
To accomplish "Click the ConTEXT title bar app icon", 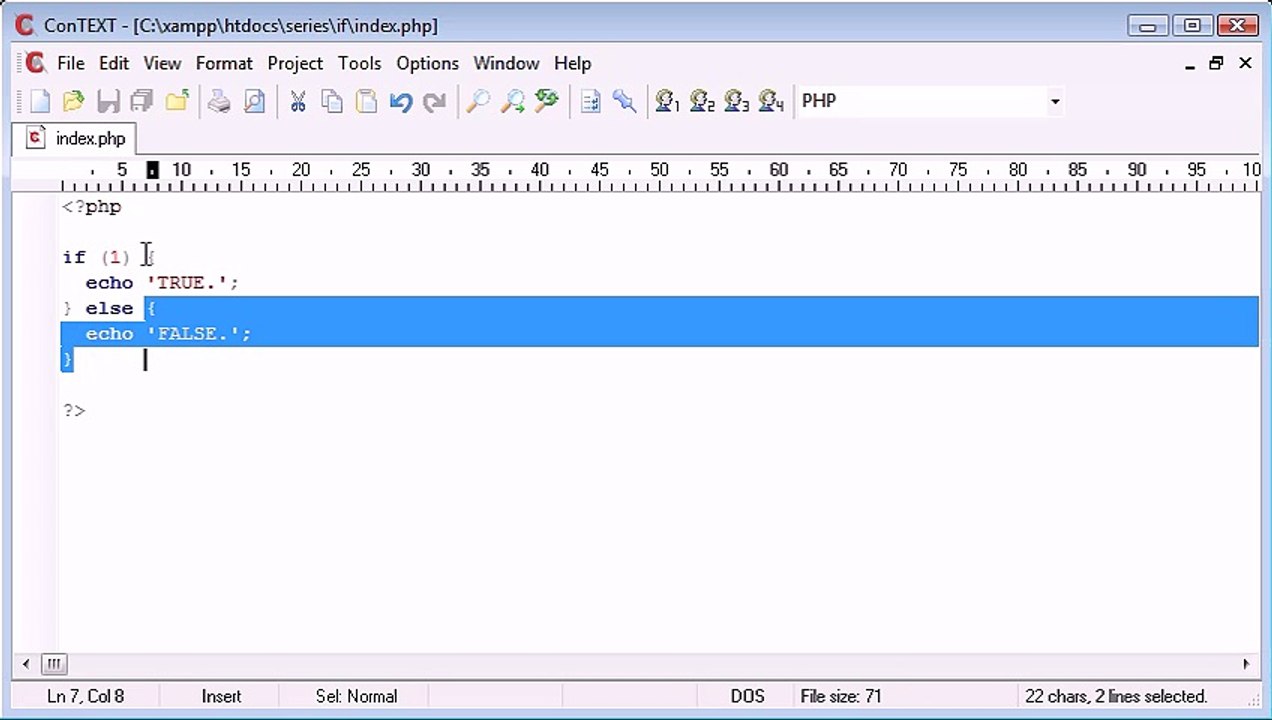I will [x=25, y=26].
